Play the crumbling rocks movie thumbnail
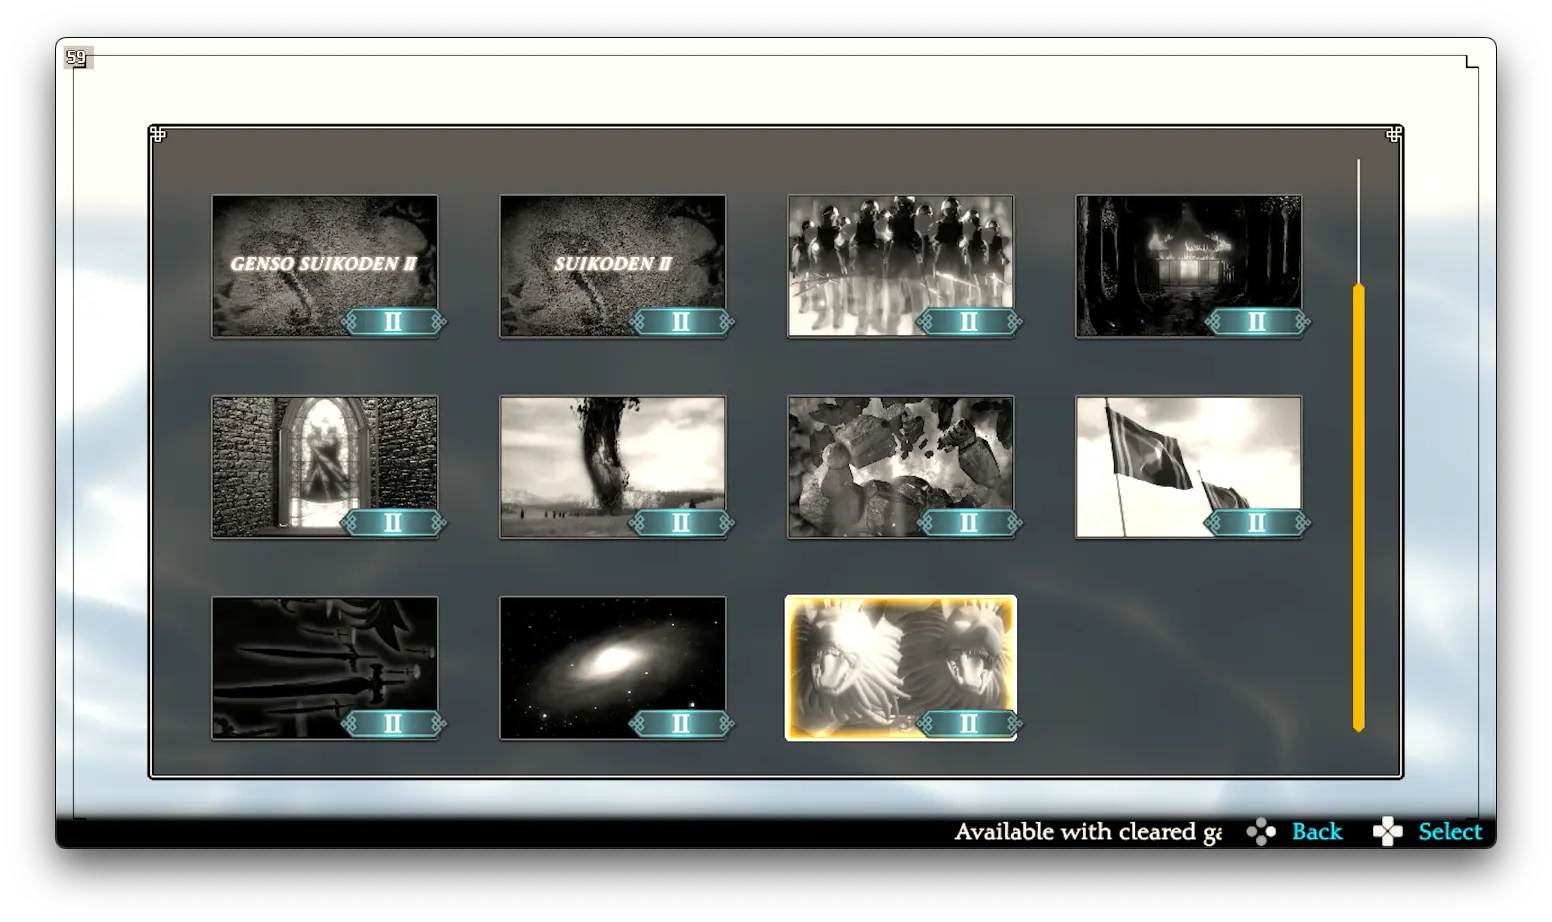The height and width of the screenshot is (922, 1552). (901, 467)
